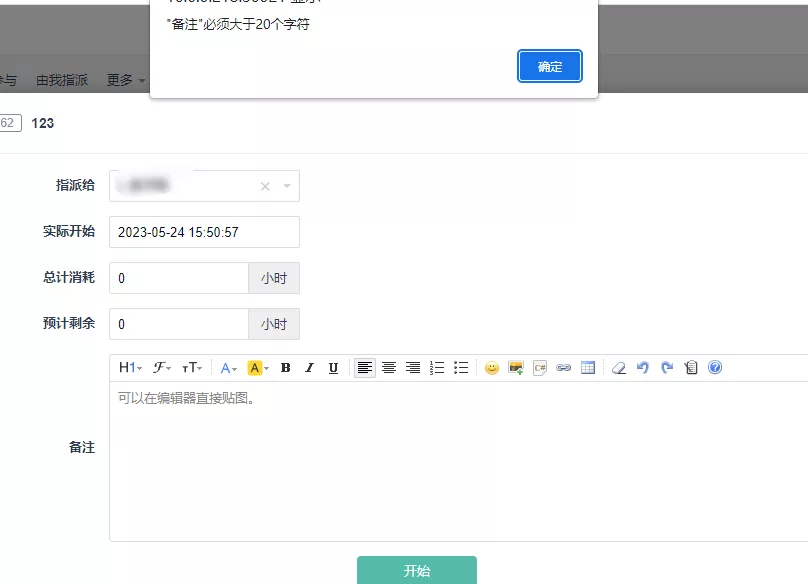Clear formatting with the eraser icon

tap(619, 368)
